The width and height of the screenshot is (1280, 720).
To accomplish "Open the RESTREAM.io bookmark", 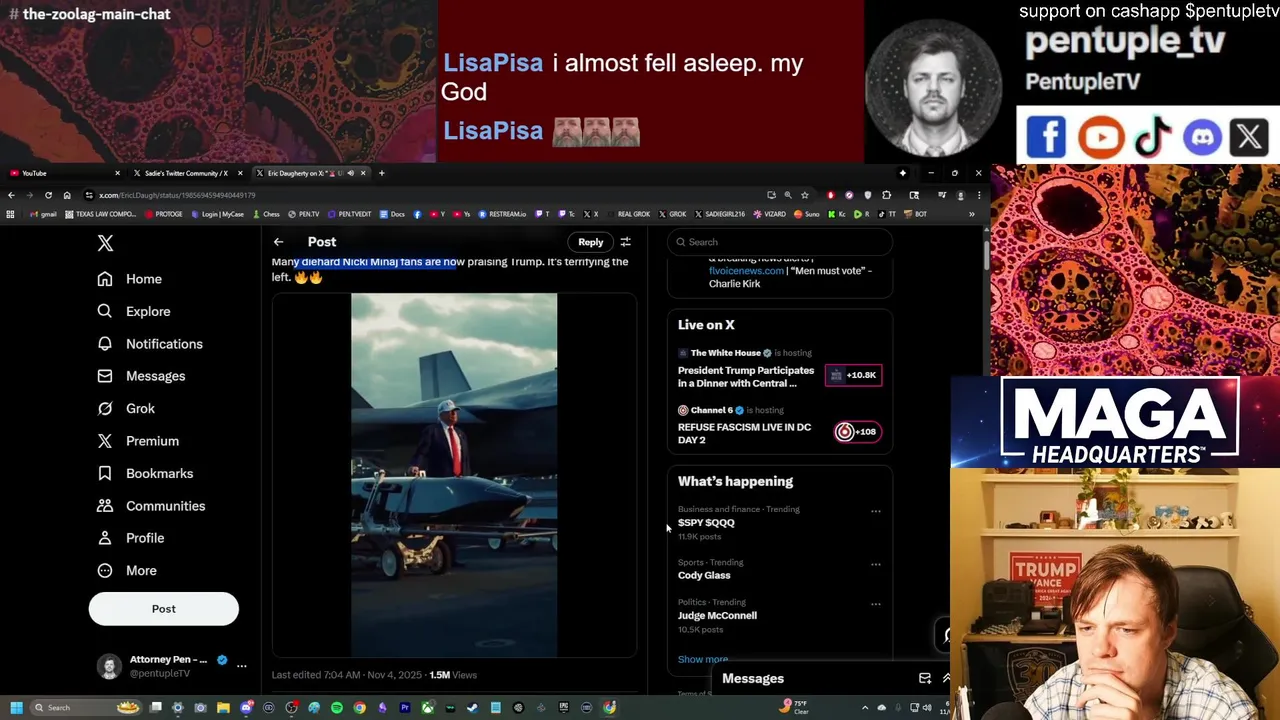I will click(x=502, y=214).
